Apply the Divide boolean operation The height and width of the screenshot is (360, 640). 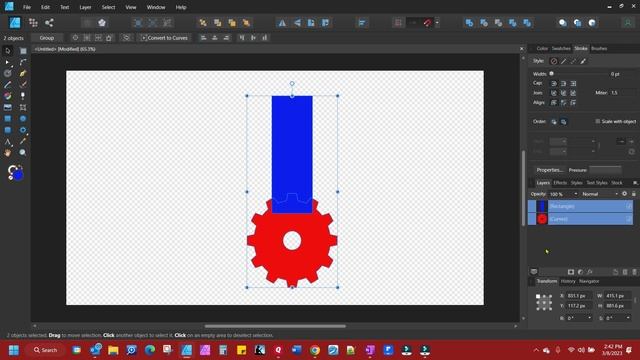527,23
